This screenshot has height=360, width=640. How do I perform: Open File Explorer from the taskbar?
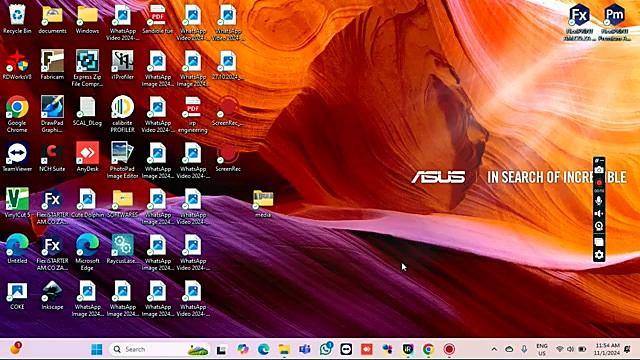click(x=284, y=349)
